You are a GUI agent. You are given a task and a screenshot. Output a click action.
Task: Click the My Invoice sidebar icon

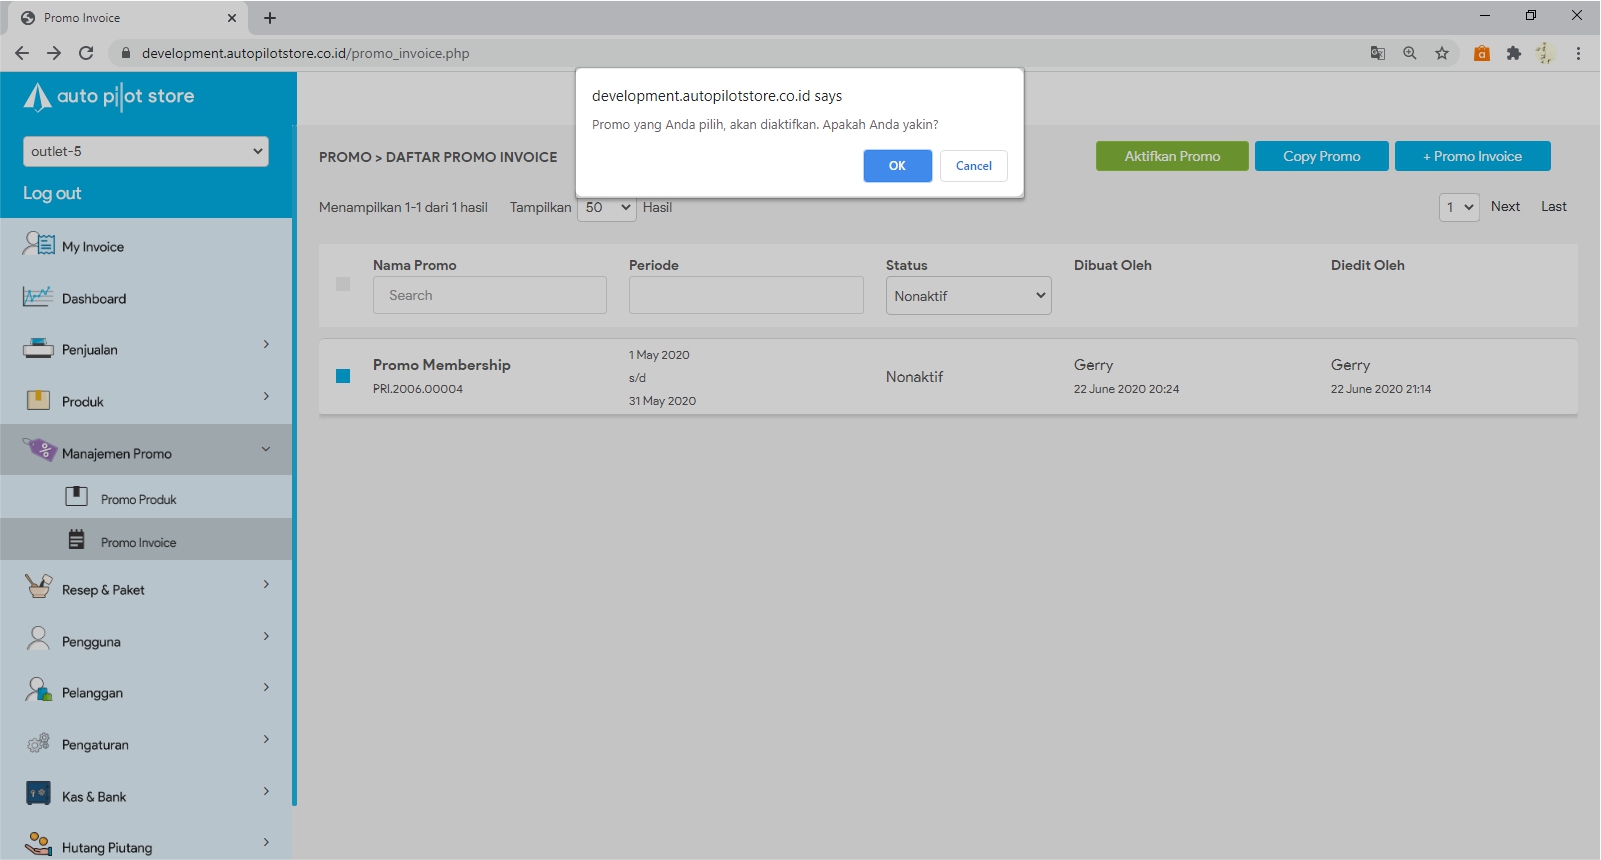pyautogui.click(x=38, y=244)
